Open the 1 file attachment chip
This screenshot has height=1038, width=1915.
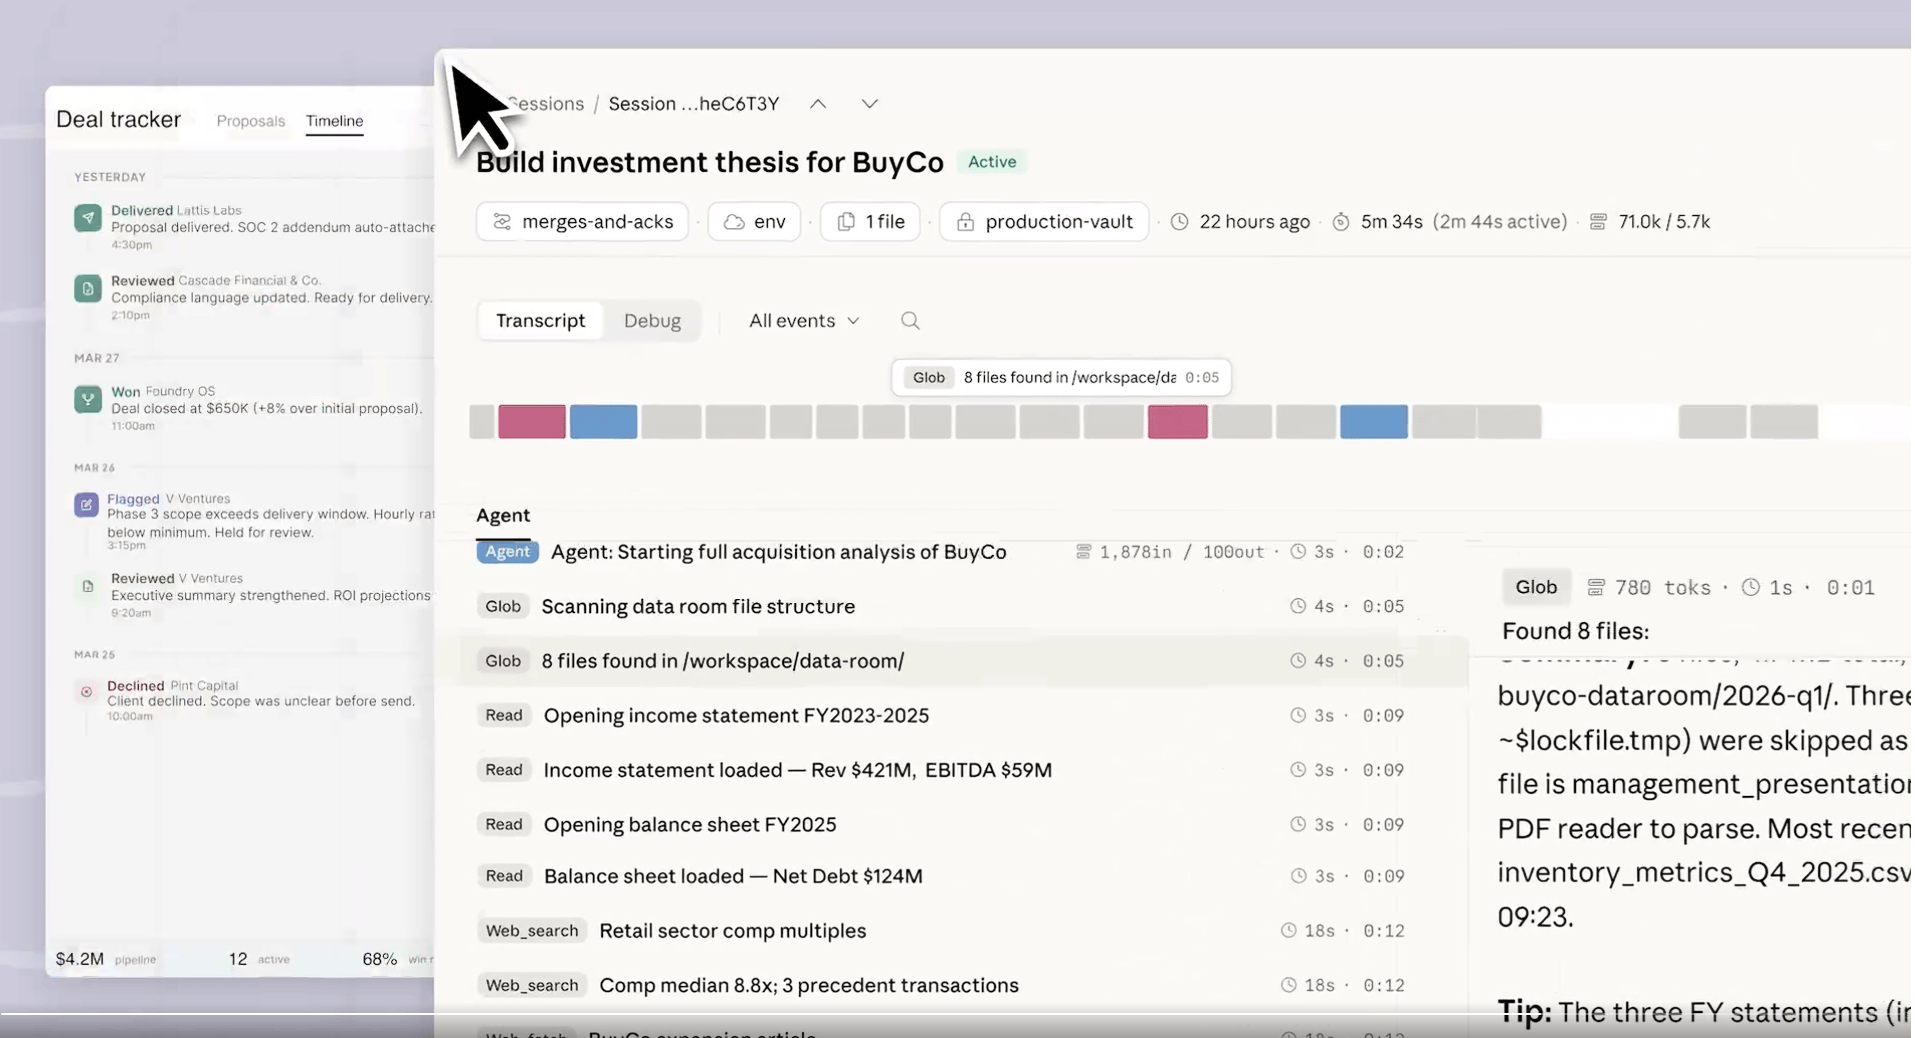[870, 222]
